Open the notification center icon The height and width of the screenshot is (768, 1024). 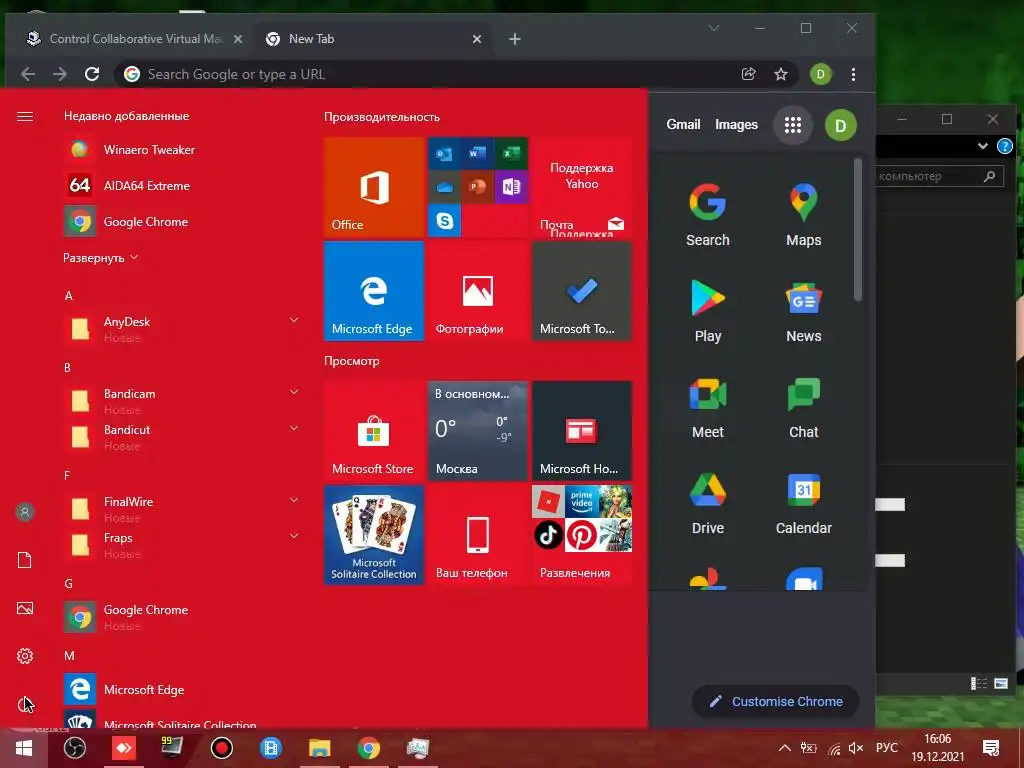tap(991, 748)
